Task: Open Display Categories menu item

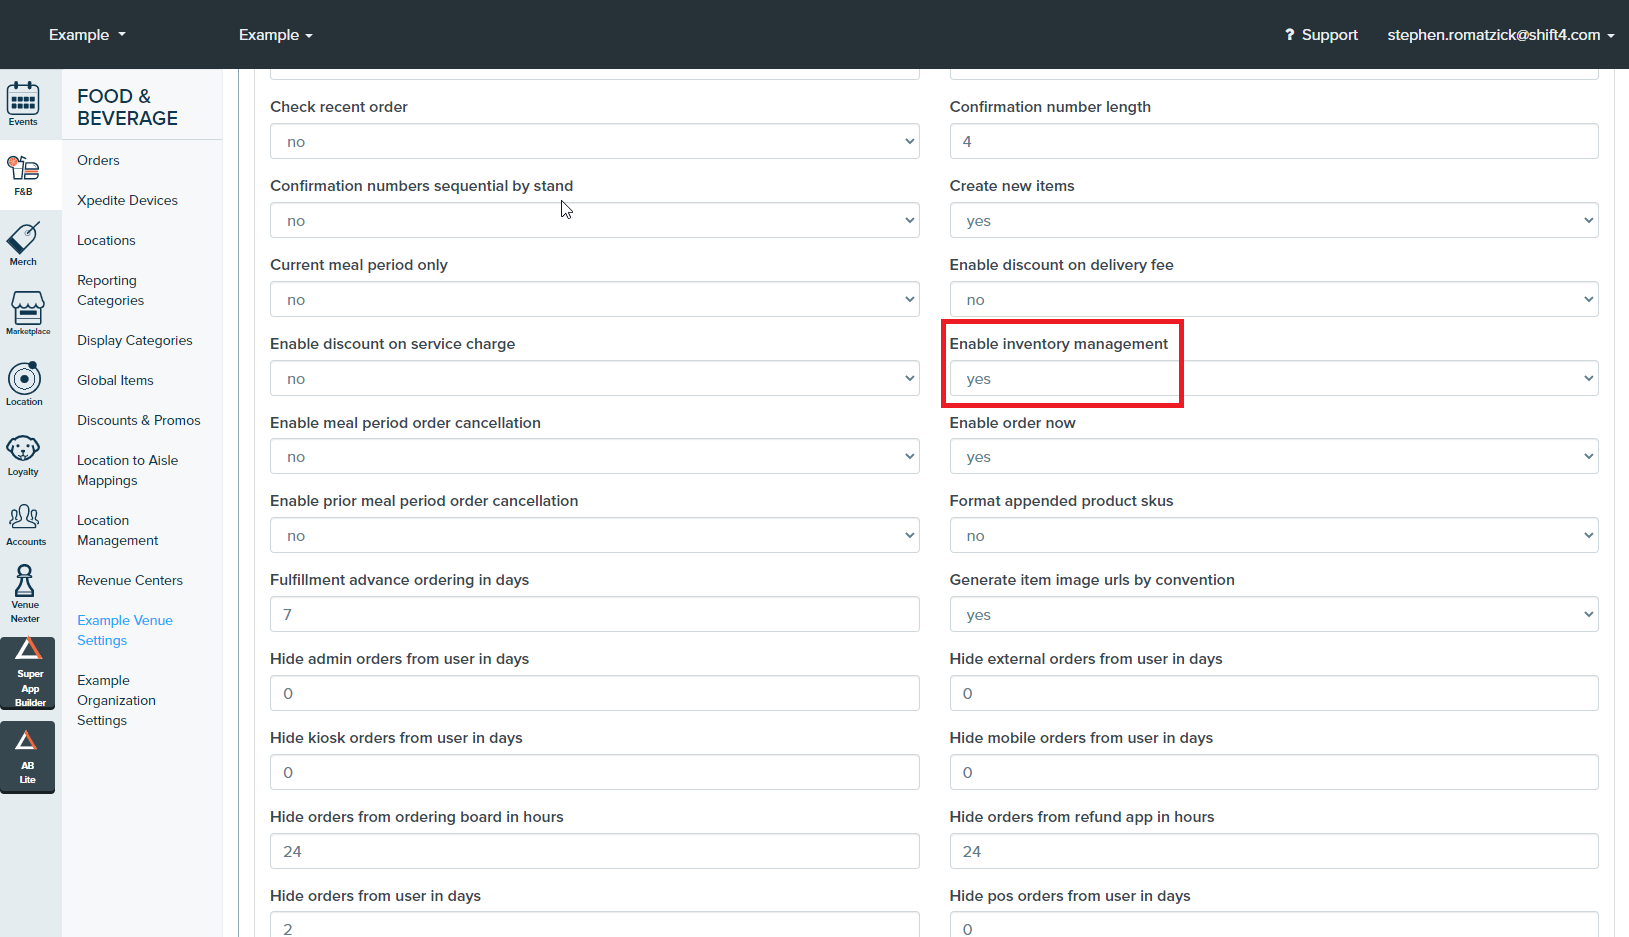Action: coord(135,340)
